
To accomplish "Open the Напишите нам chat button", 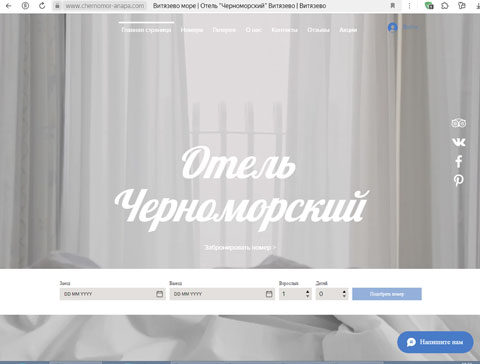I will tap(435, 342).
